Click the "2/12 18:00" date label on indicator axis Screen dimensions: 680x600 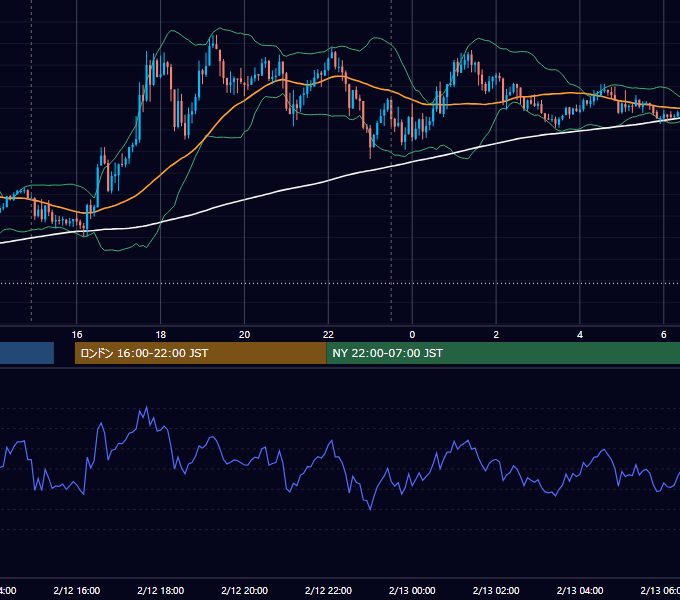click(x=160, y=590)
